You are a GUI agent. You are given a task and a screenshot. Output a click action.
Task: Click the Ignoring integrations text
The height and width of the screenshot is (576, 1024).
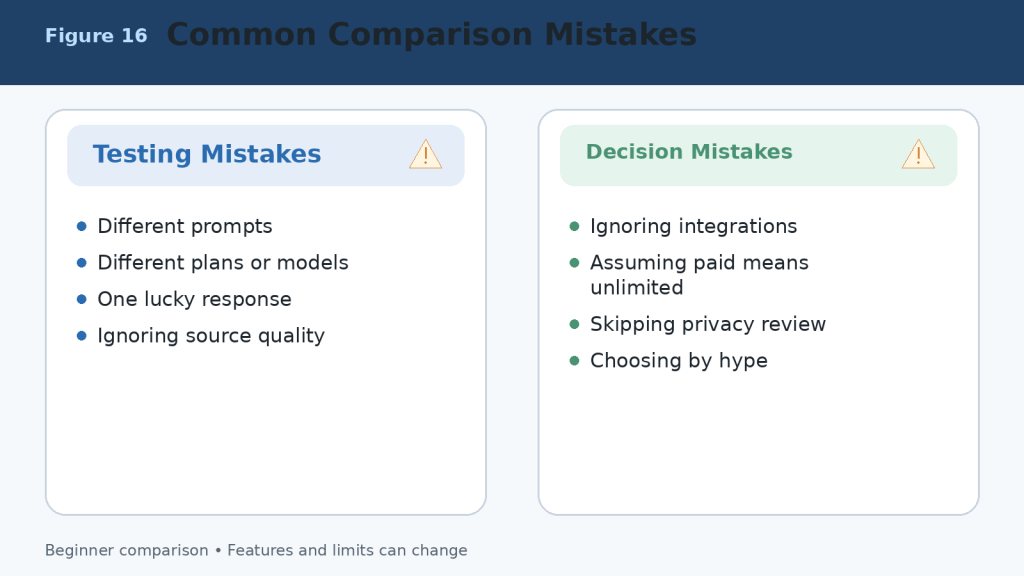[694, 226]
